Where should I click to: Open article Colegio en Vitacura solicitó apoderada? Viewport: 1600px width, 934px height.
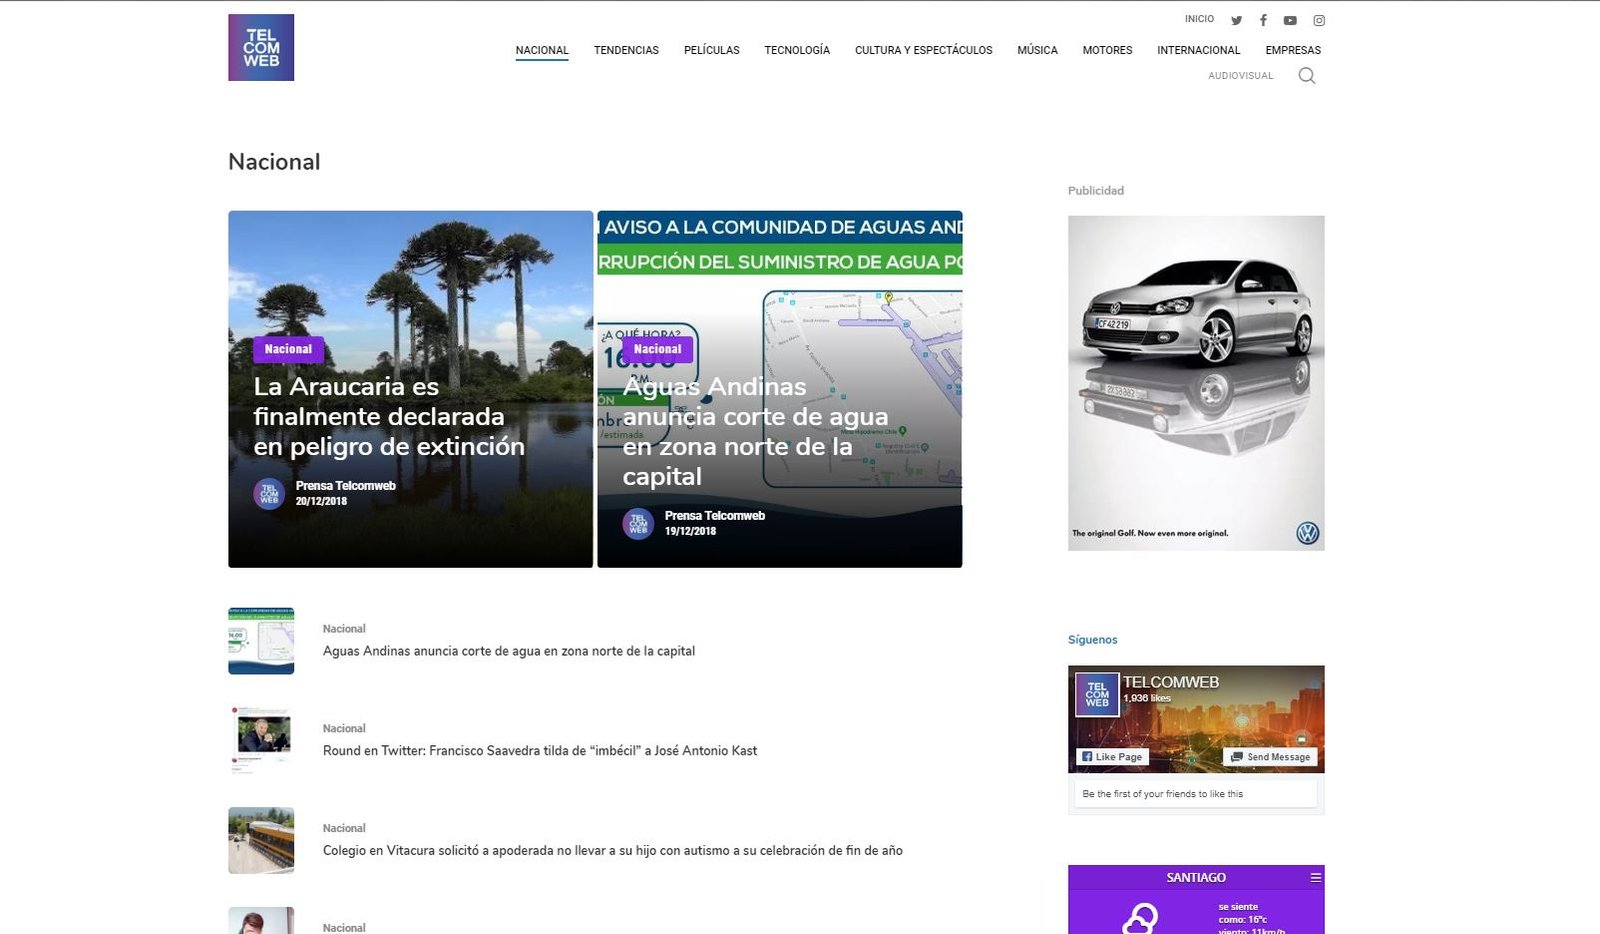[612, 851]
